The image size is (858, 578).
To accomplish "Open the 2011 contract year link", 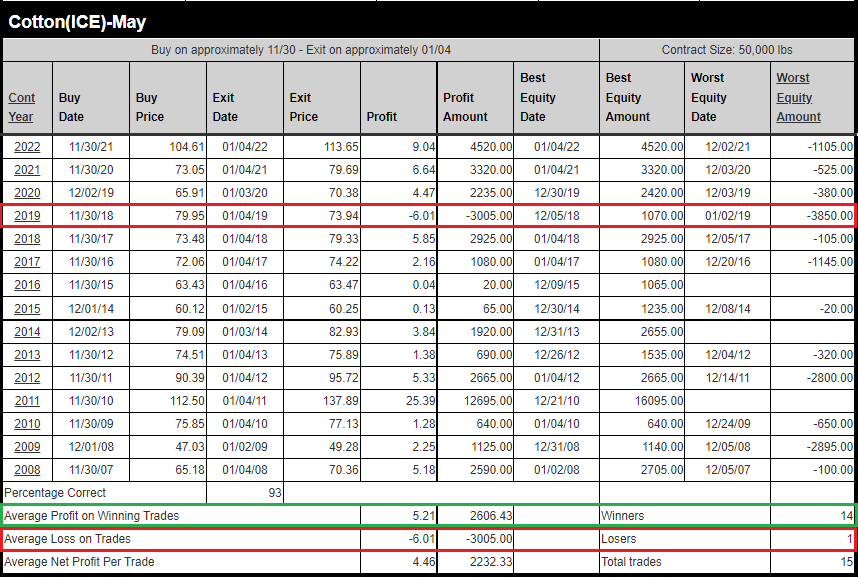I will pos(27,401).
